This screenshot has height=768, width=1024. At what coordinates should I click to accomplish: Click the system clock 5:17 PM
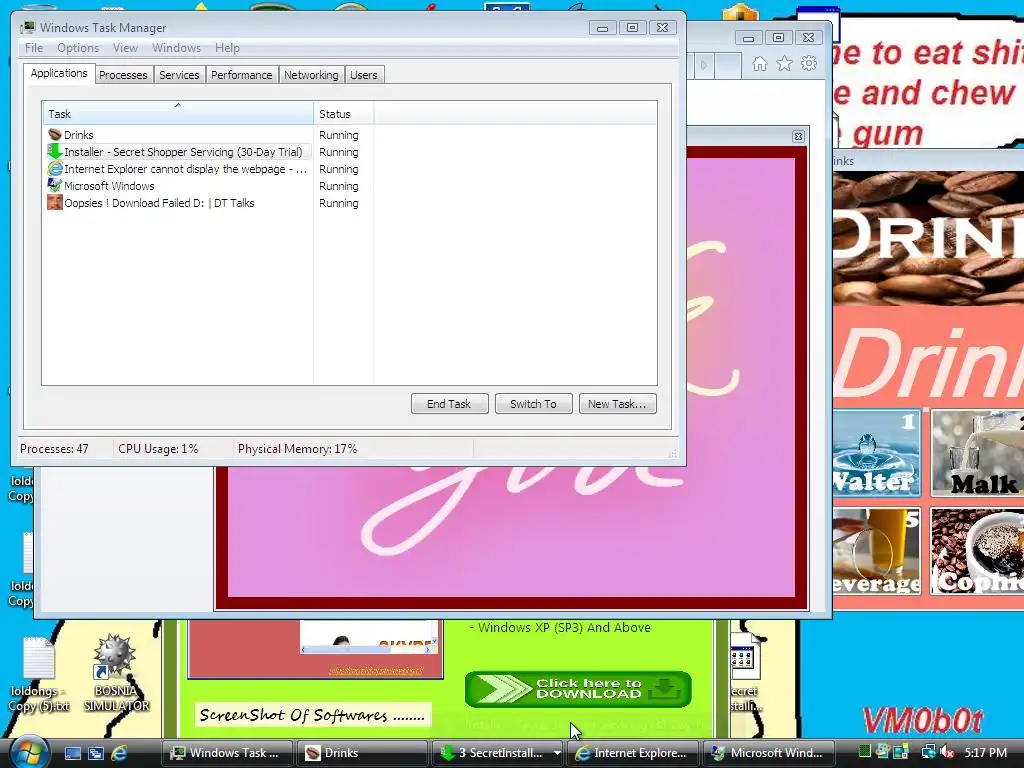(x=985, y=753)
